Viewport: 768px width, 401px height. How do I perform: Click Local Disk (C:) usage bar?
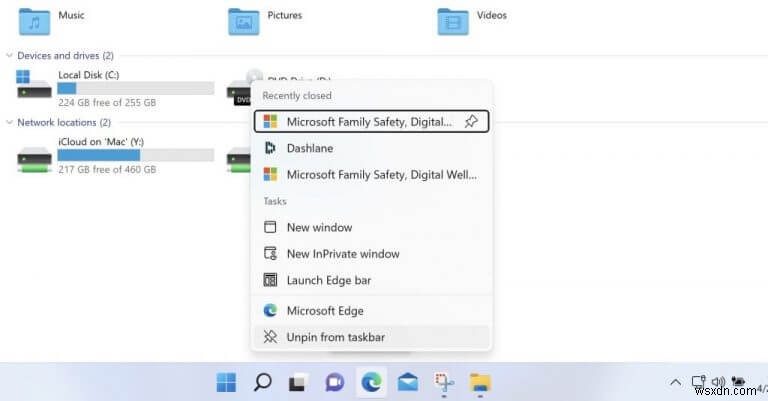click(x=136, y=89)
